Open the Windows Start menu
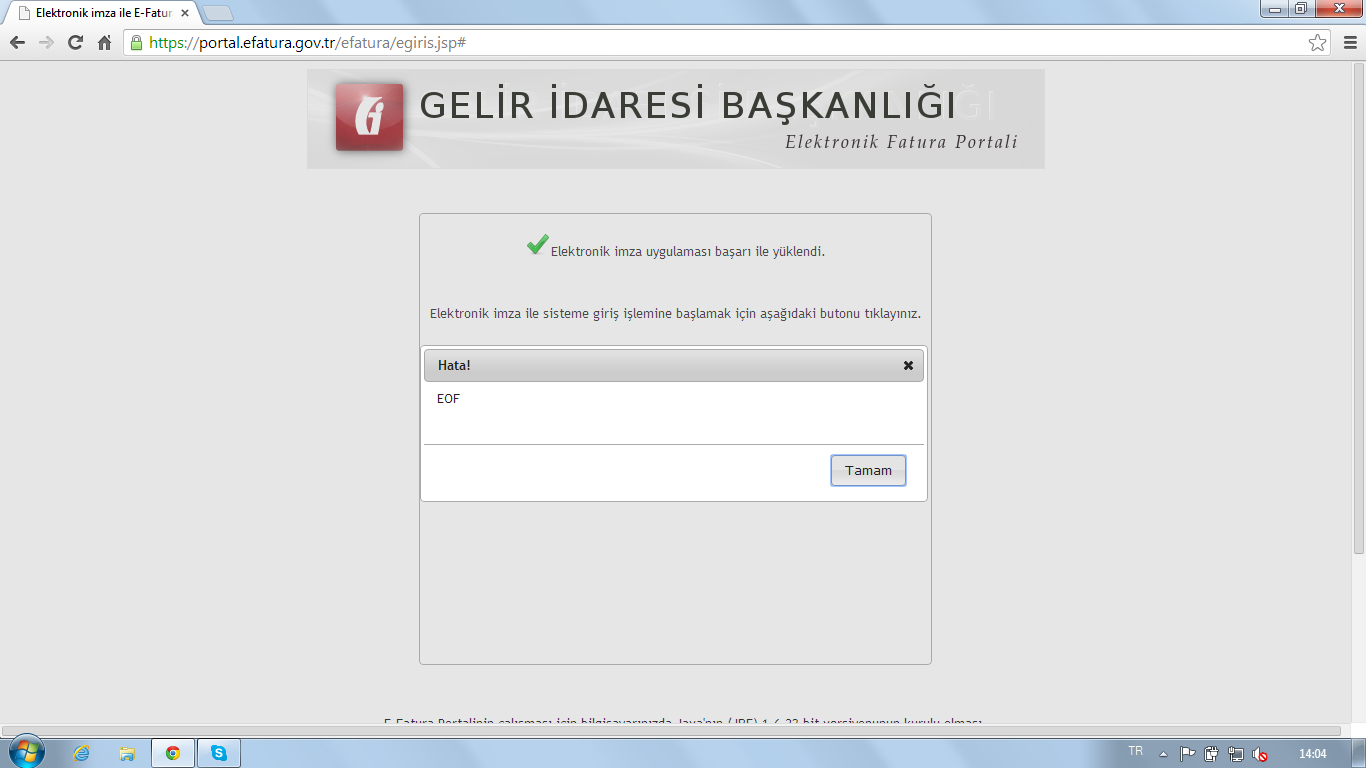 click(26, 752)
